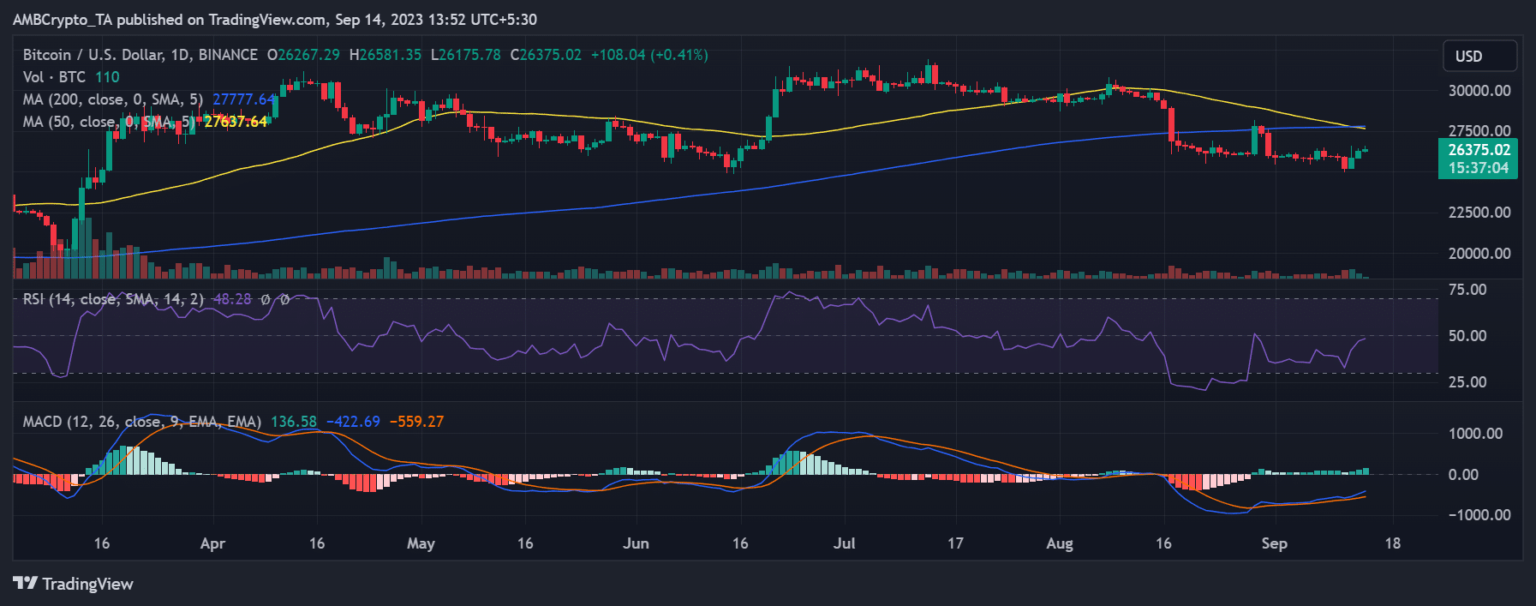The image size is (1536, 606).
Task: Click the Aug date on time axis
Action: [x=1060, y=545]
